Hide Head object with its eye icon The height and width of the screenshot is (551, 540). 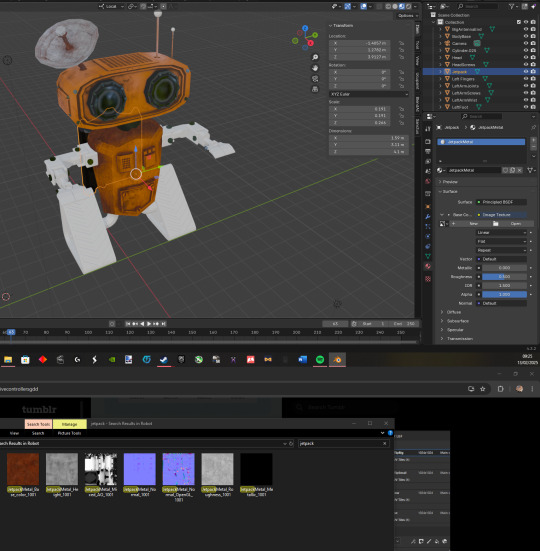coord(526,57)
